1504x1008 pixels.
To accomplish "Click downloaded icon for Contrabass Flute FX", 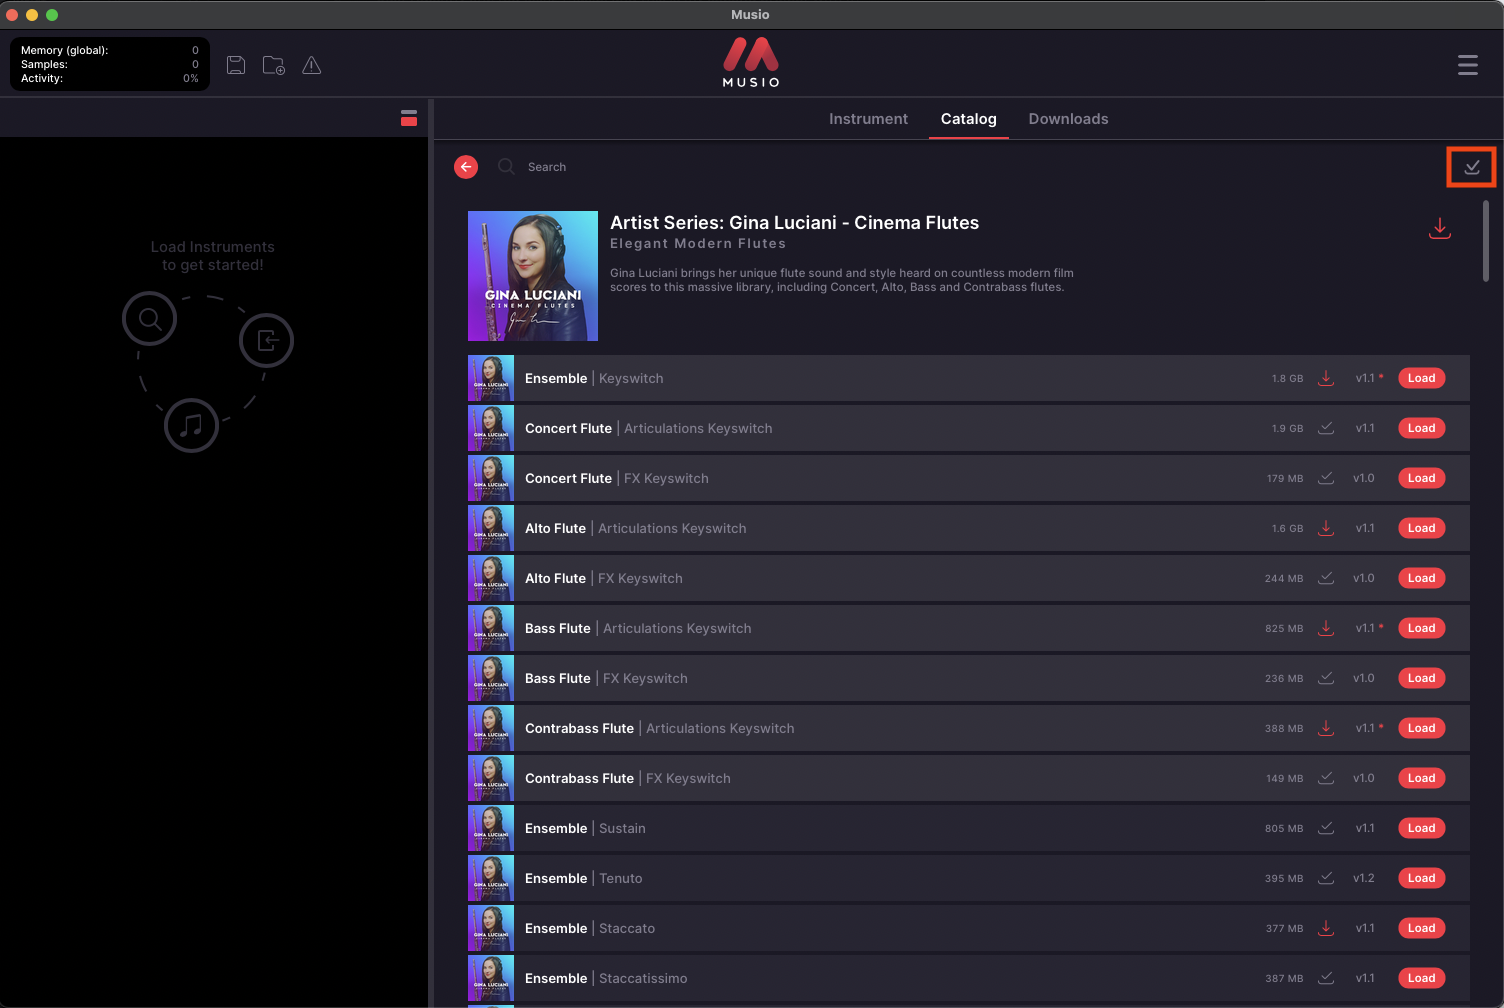I will (1326, 778).
